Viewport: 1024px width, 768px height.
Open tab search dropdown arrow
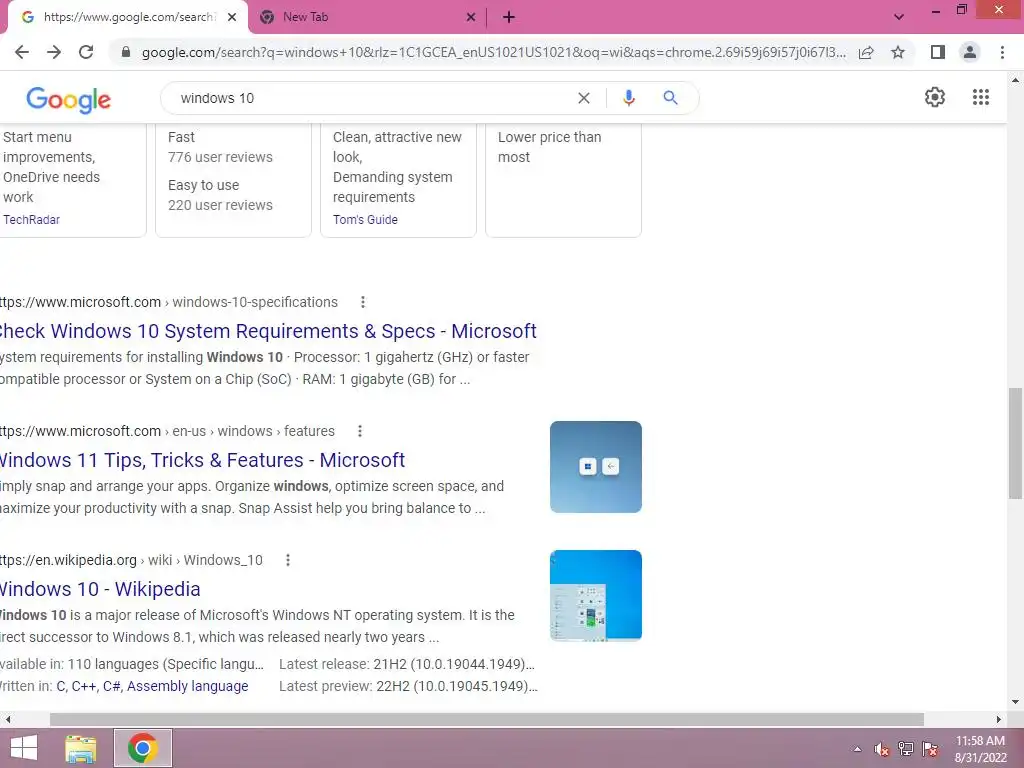899,17
